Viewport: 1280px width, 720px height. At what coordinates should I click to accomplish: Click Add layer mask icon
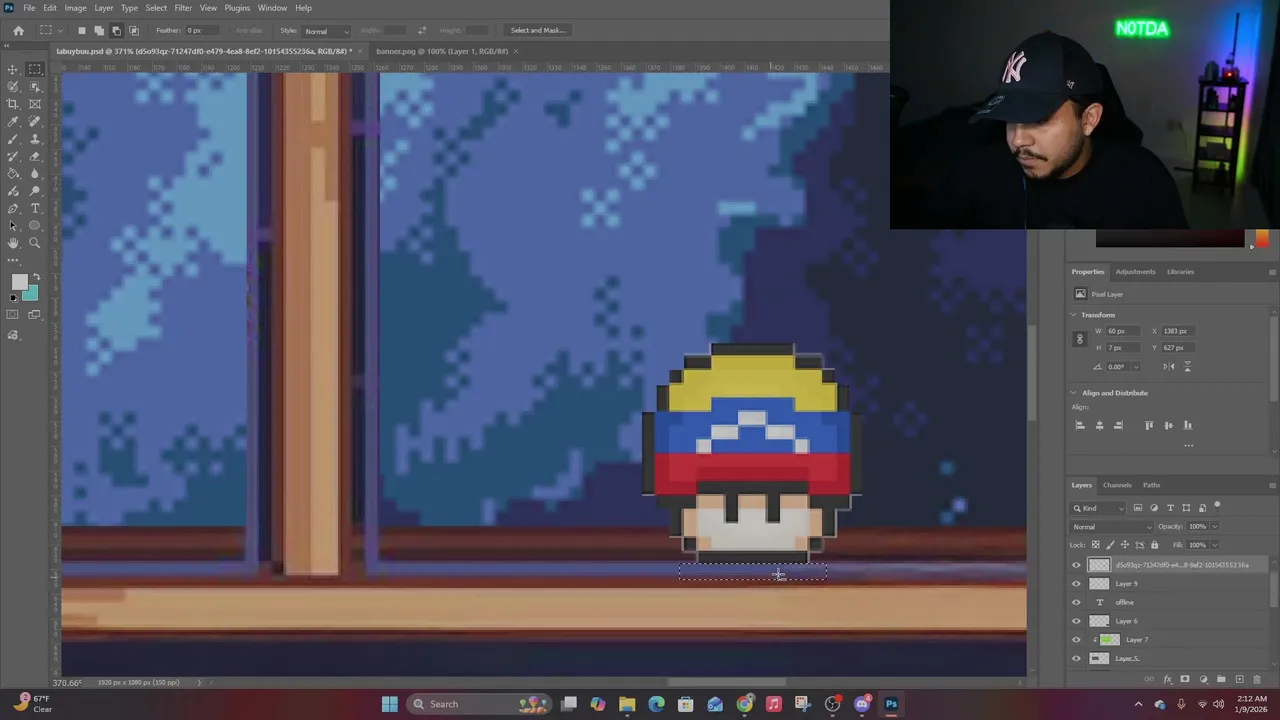point(1185,679)
